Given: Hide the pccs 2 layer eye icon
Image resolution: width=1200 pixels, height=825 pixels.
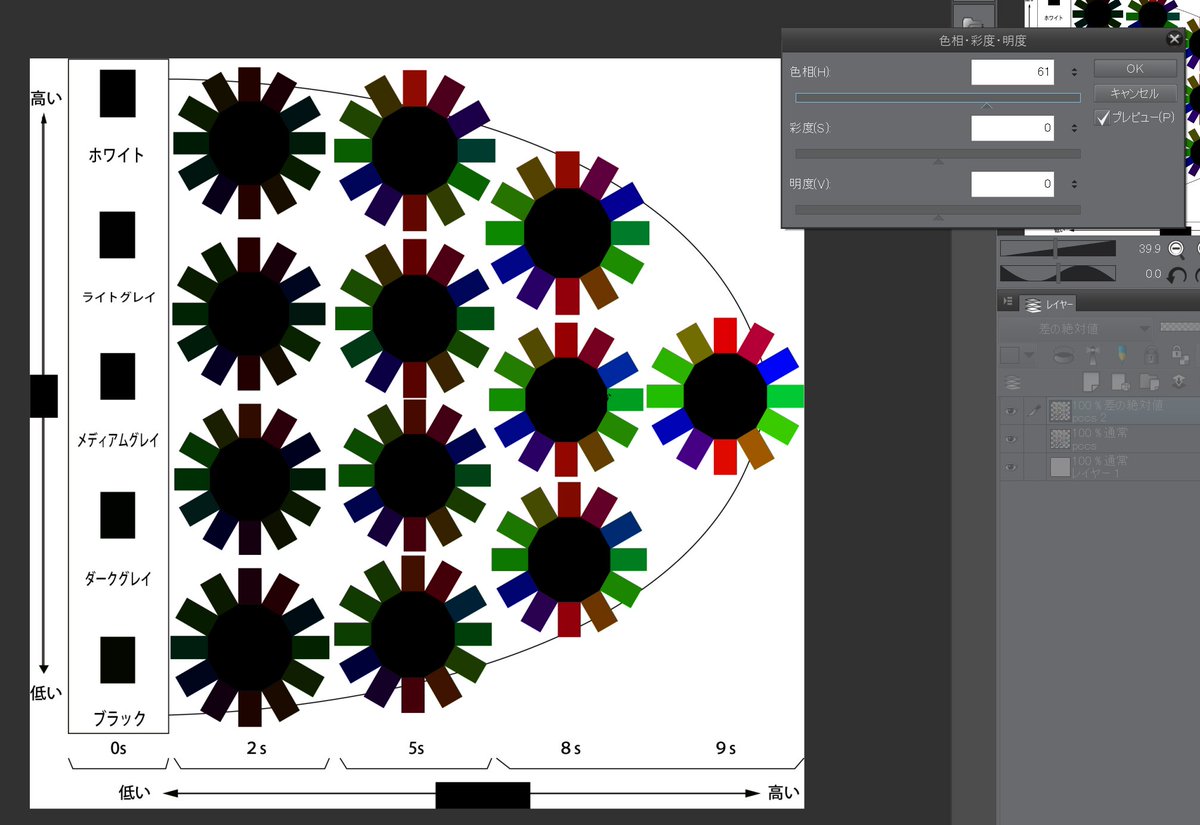Looking at the screenshot, I should tap(1011, 411).
